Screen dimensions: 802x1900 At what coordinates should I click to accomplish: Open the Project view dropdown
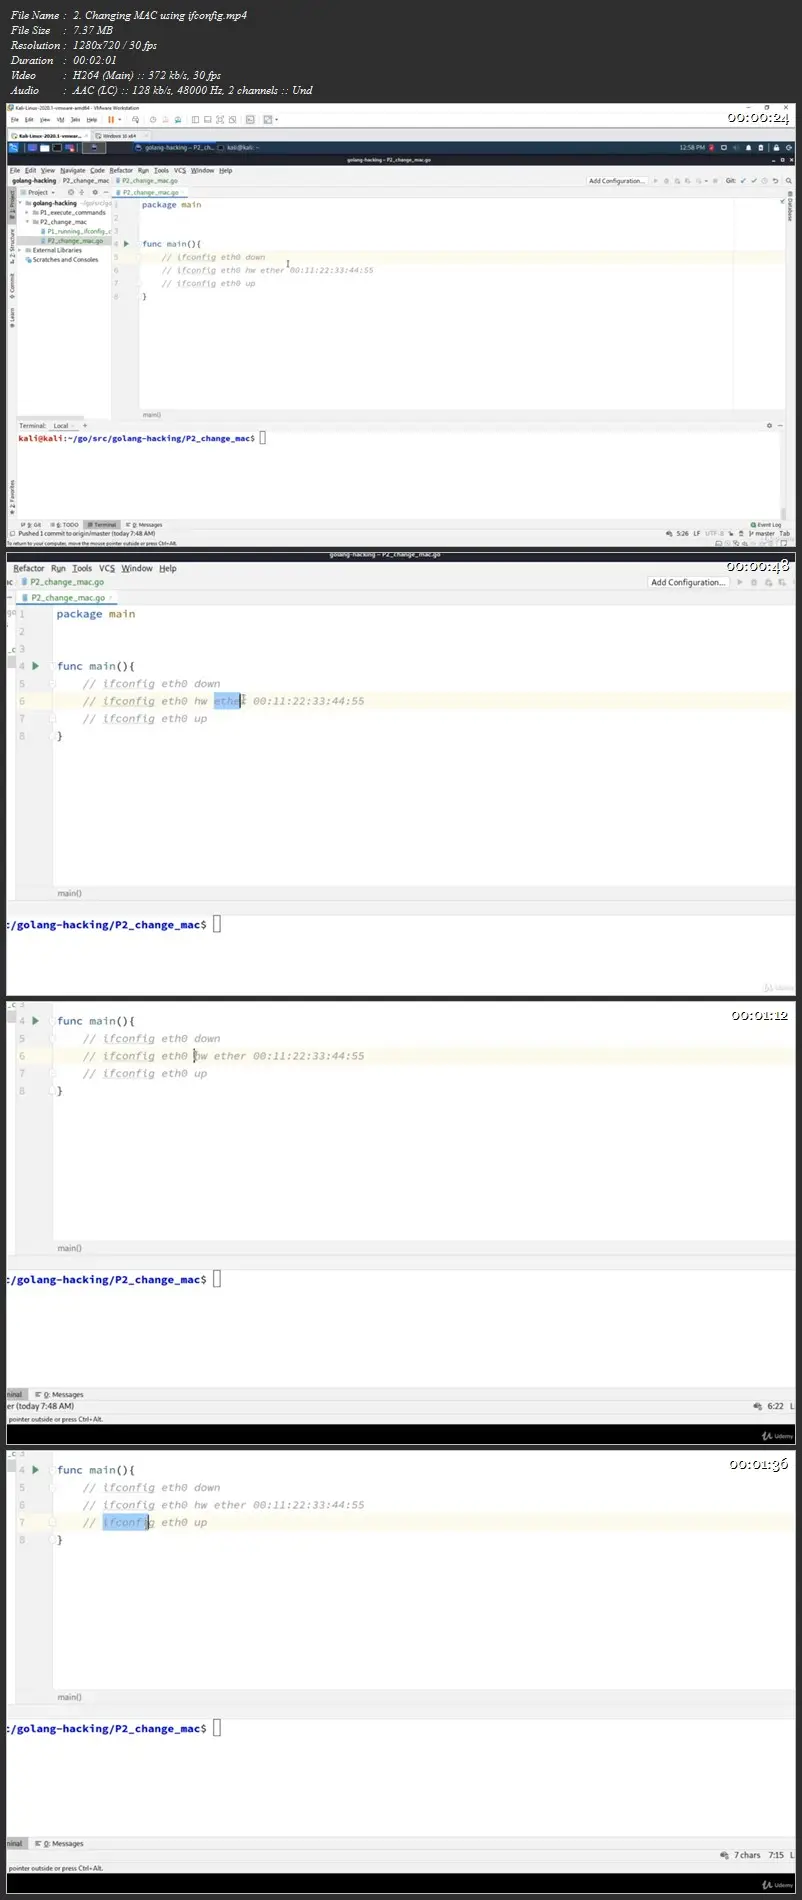(x=39, y=192)
